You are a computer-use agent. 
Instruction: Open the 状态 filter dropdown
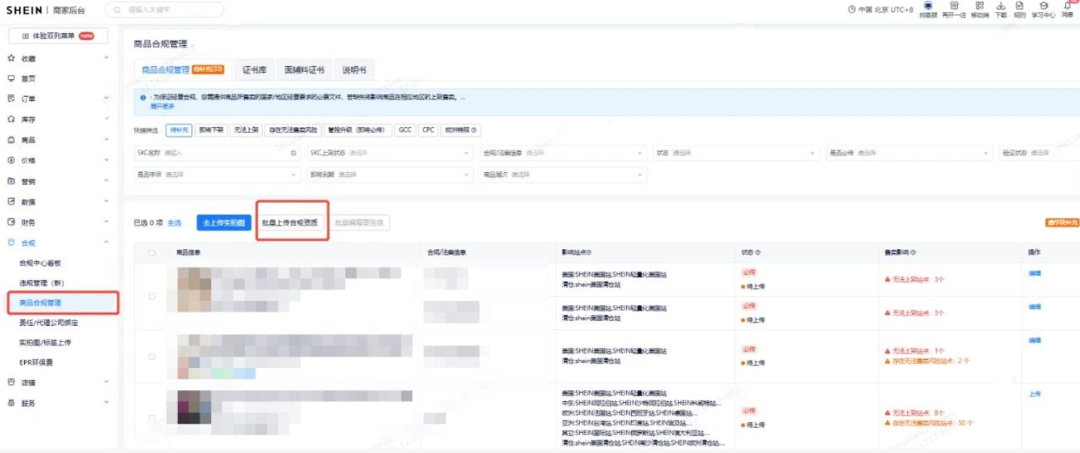(x=736, y=153)
